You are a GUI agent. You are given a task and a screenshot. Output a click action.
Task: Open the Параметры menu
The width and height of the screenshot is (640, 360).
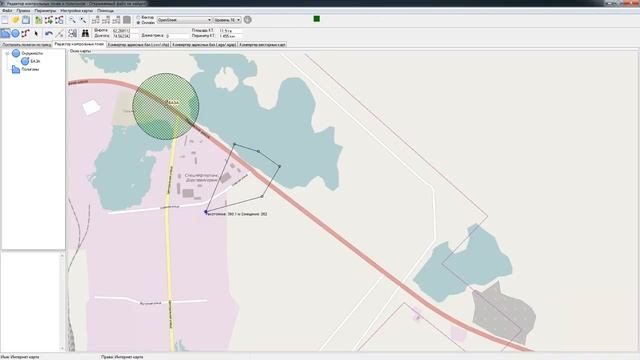point(45,11)
